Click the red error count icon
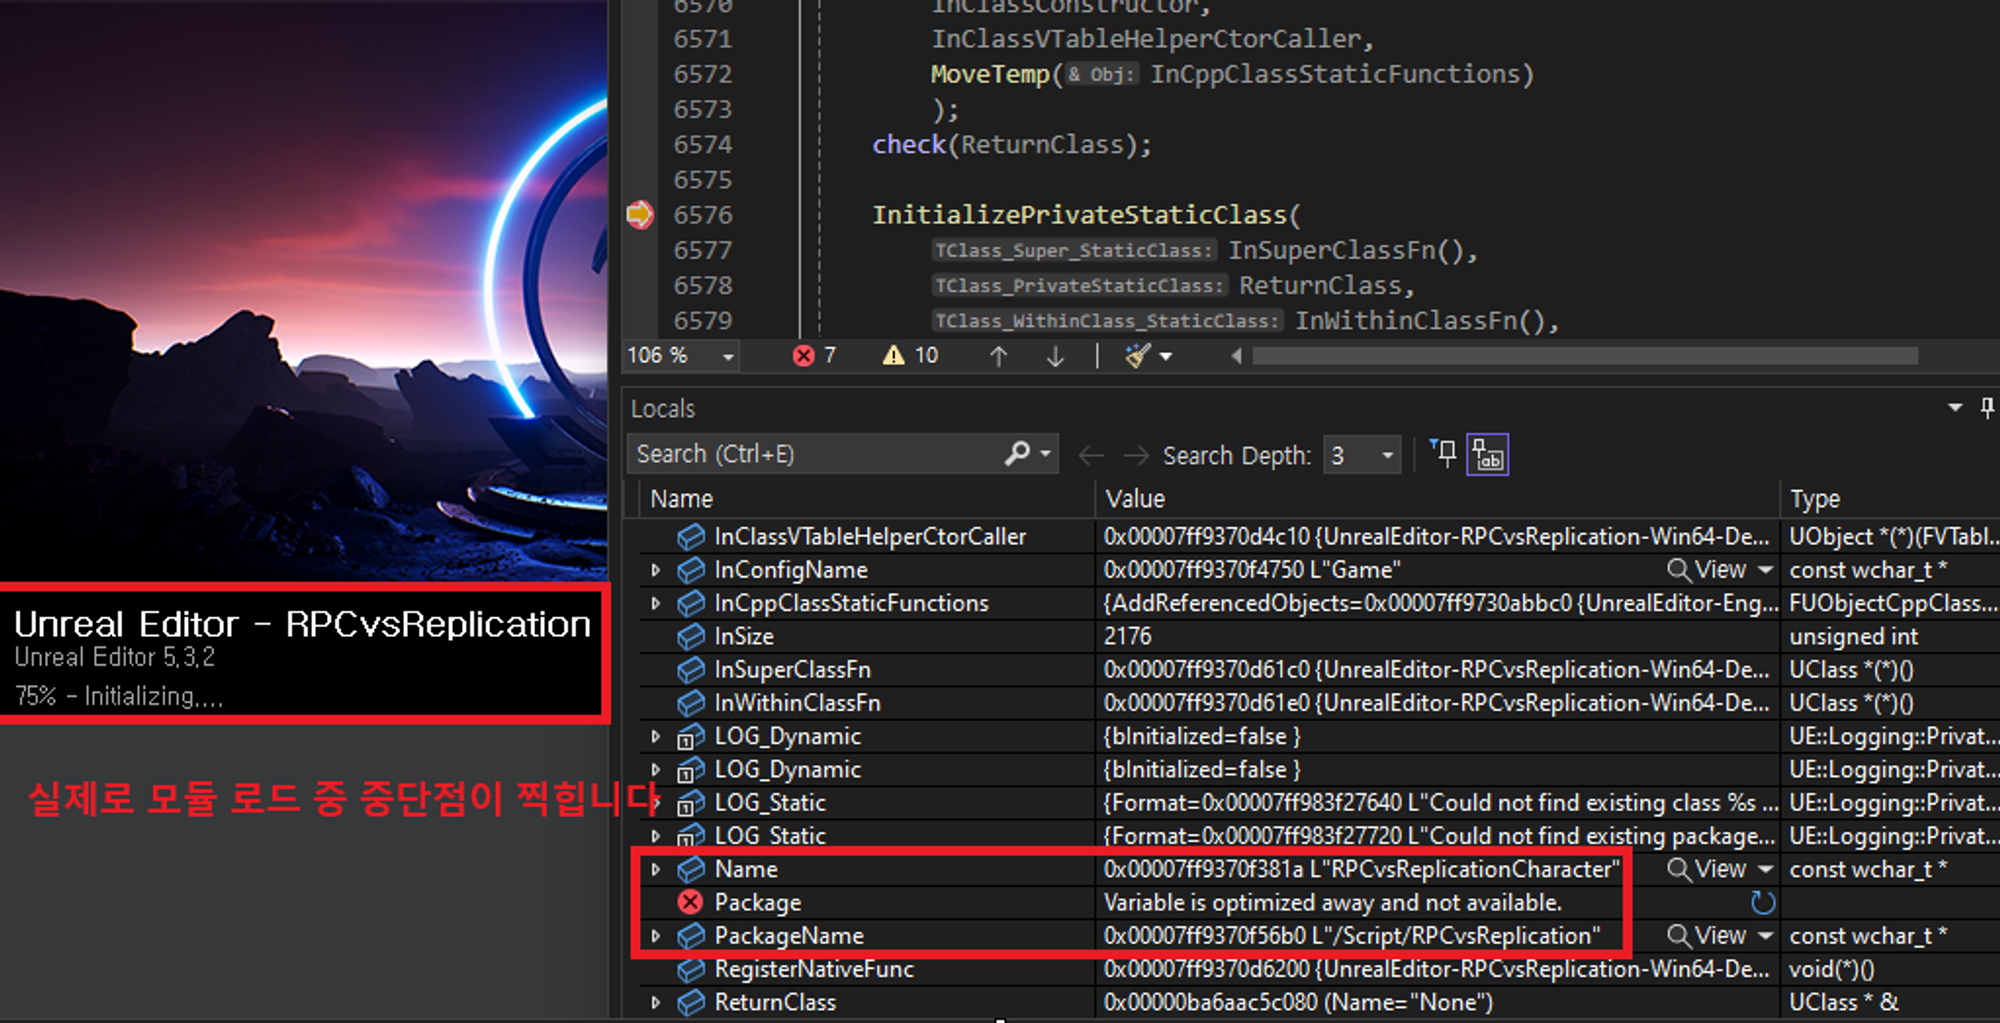The height and width of the screenshot is (1023, 2000). click(803, 356)
